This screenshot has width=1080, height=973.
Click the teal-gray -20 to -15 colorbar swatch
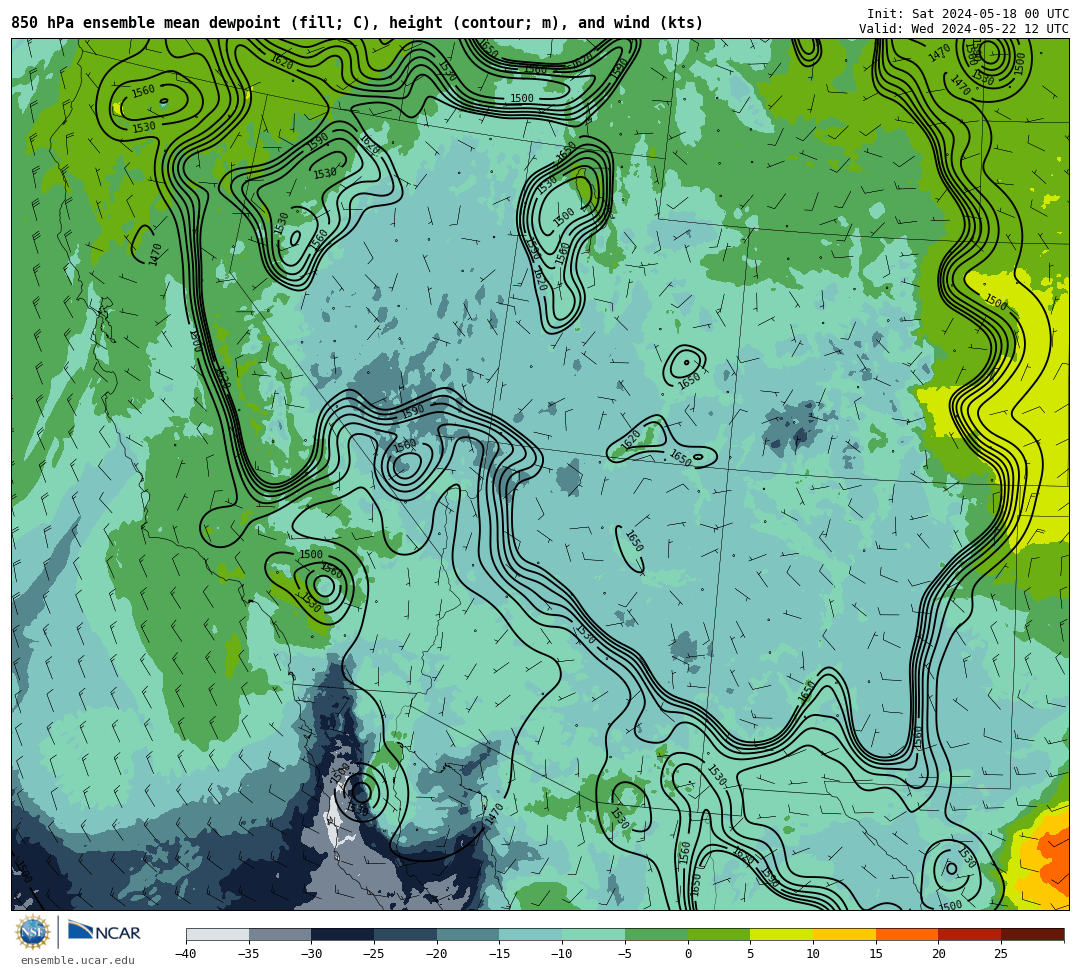pyautogui.click(x=468, y=934)
